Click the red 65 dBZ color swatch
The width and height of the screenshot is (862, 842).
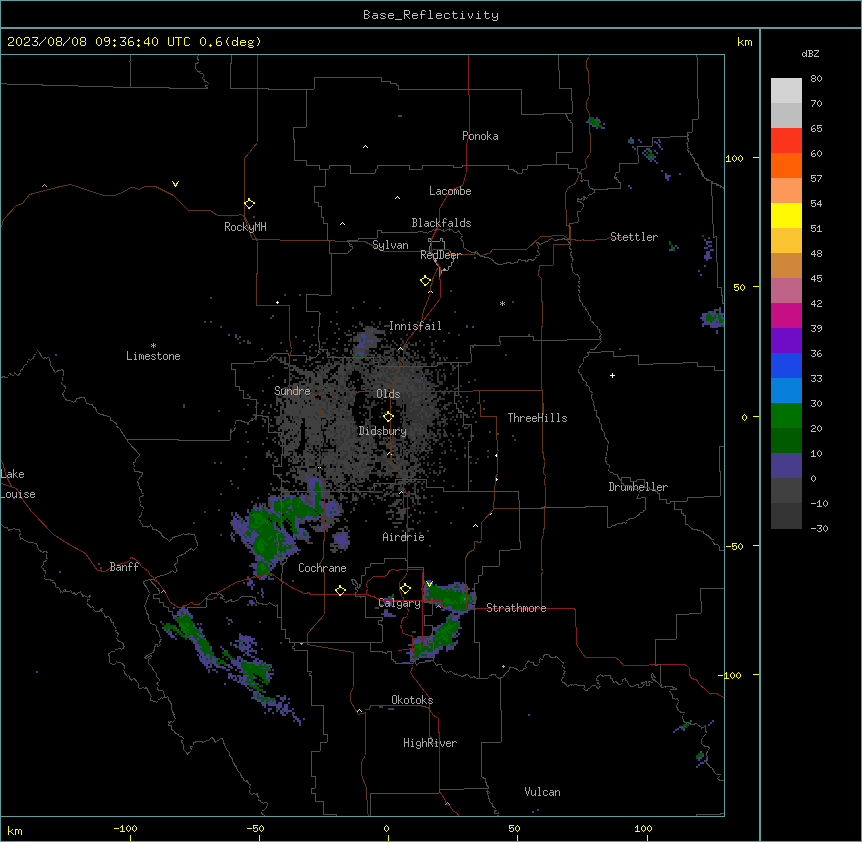tap(786, 141)
